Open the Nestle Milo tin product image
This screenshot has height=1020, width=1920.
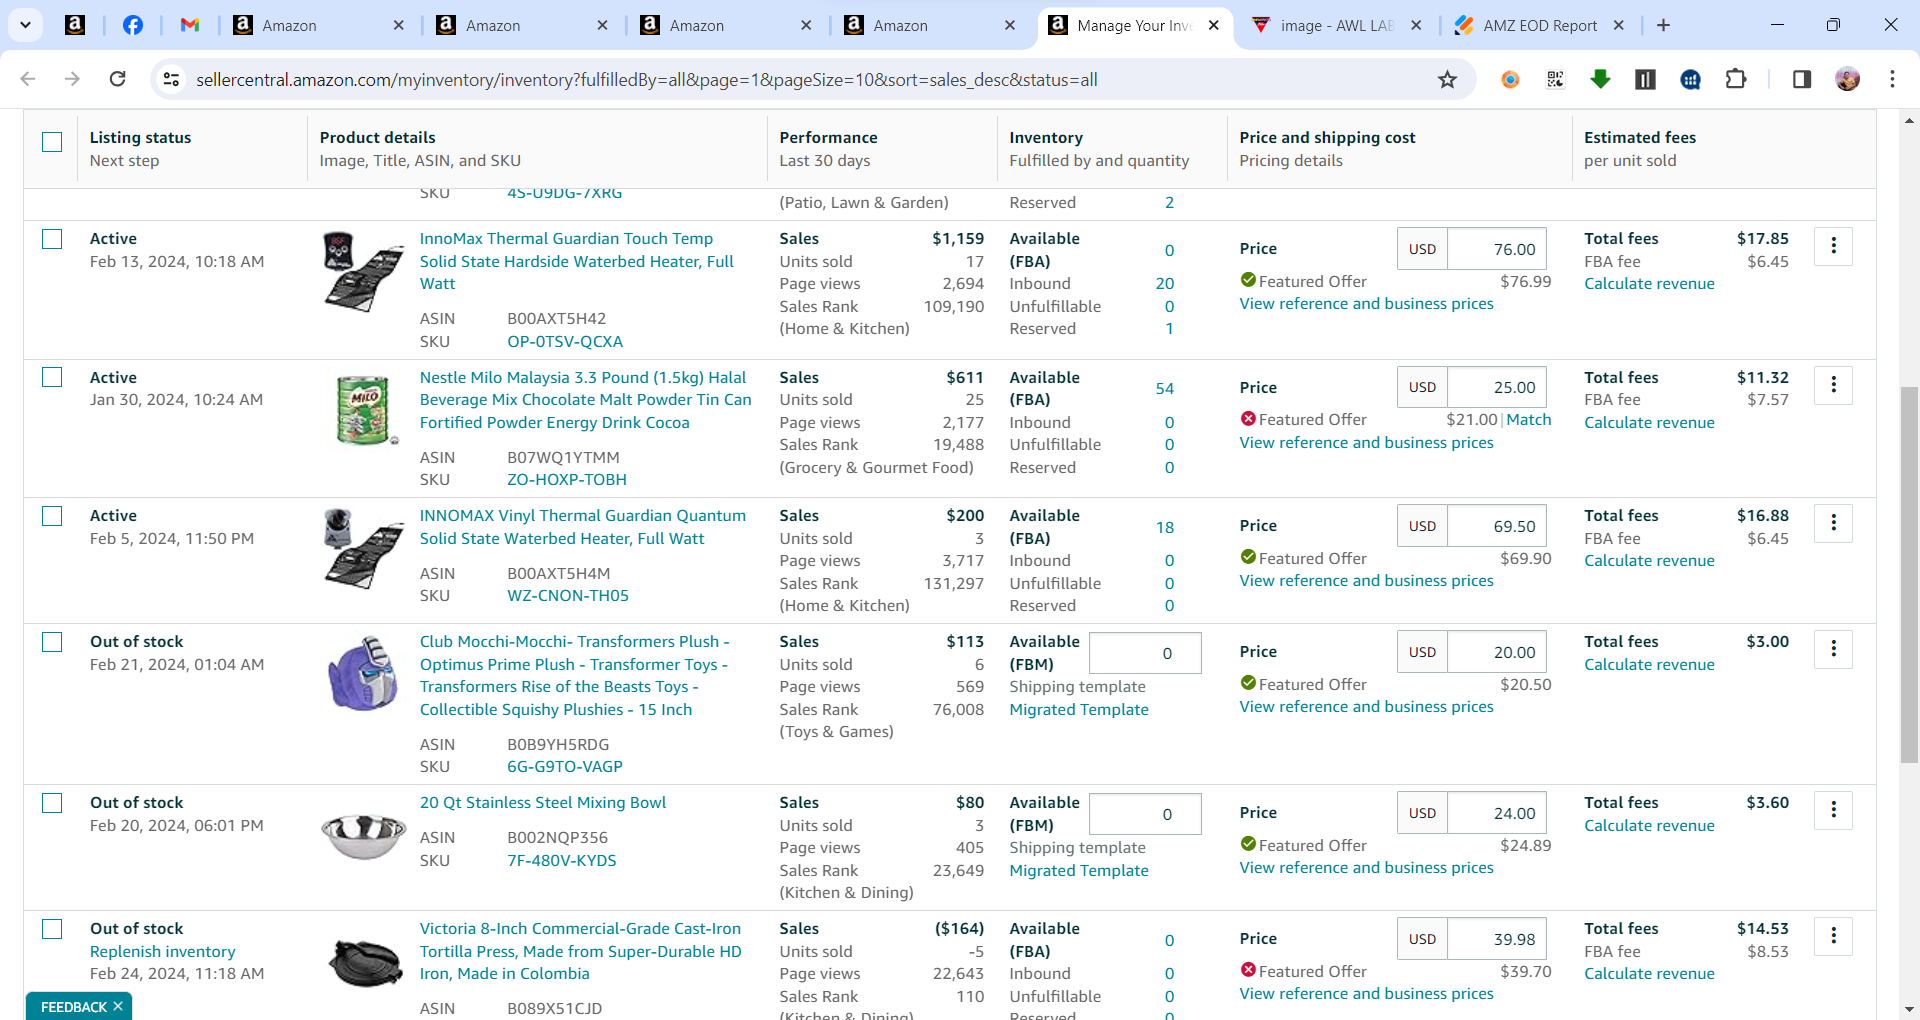point(363,409)
